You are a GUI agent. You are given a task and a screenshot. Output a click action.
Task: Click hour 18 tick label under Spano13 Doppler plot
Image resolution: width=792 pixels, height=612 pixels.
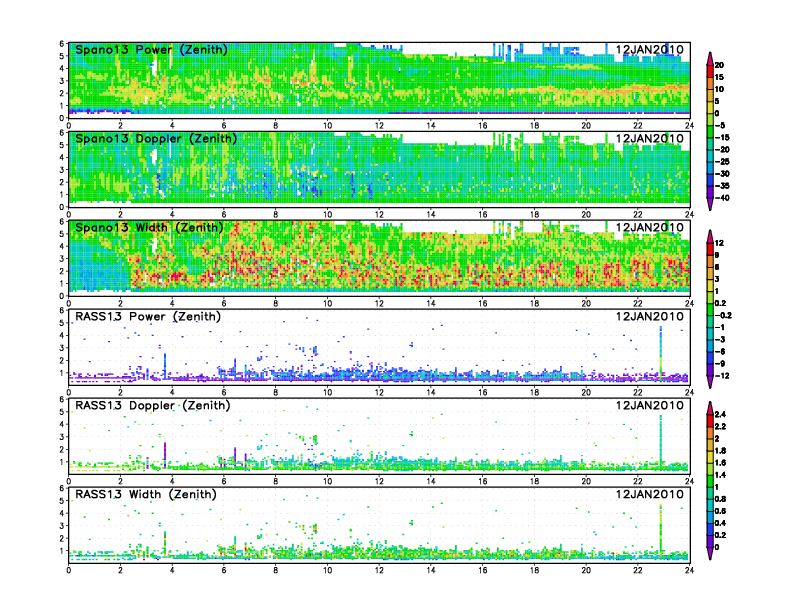click(534, 214)
